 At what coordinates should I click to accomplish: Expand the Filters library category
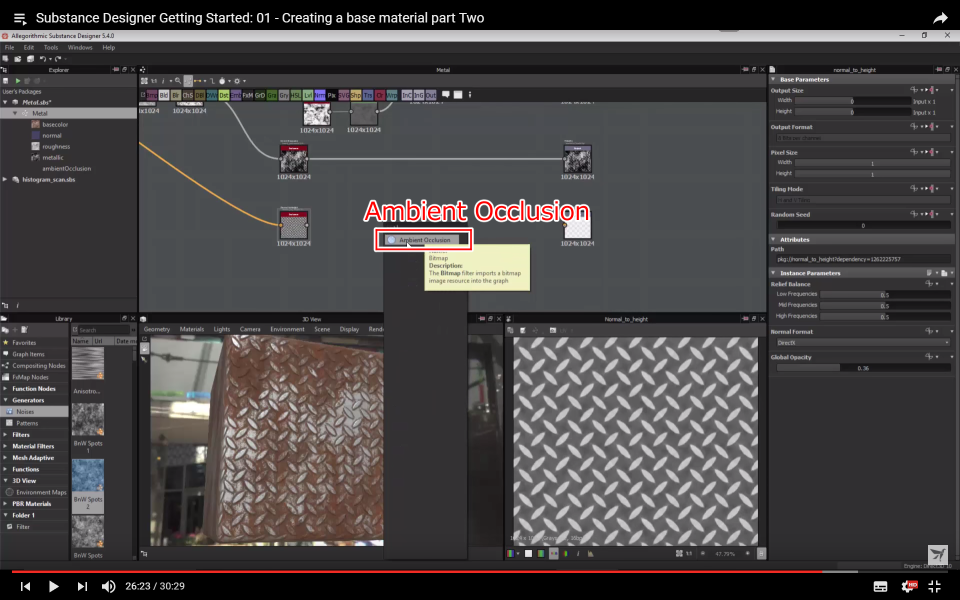tap(6, 435)
